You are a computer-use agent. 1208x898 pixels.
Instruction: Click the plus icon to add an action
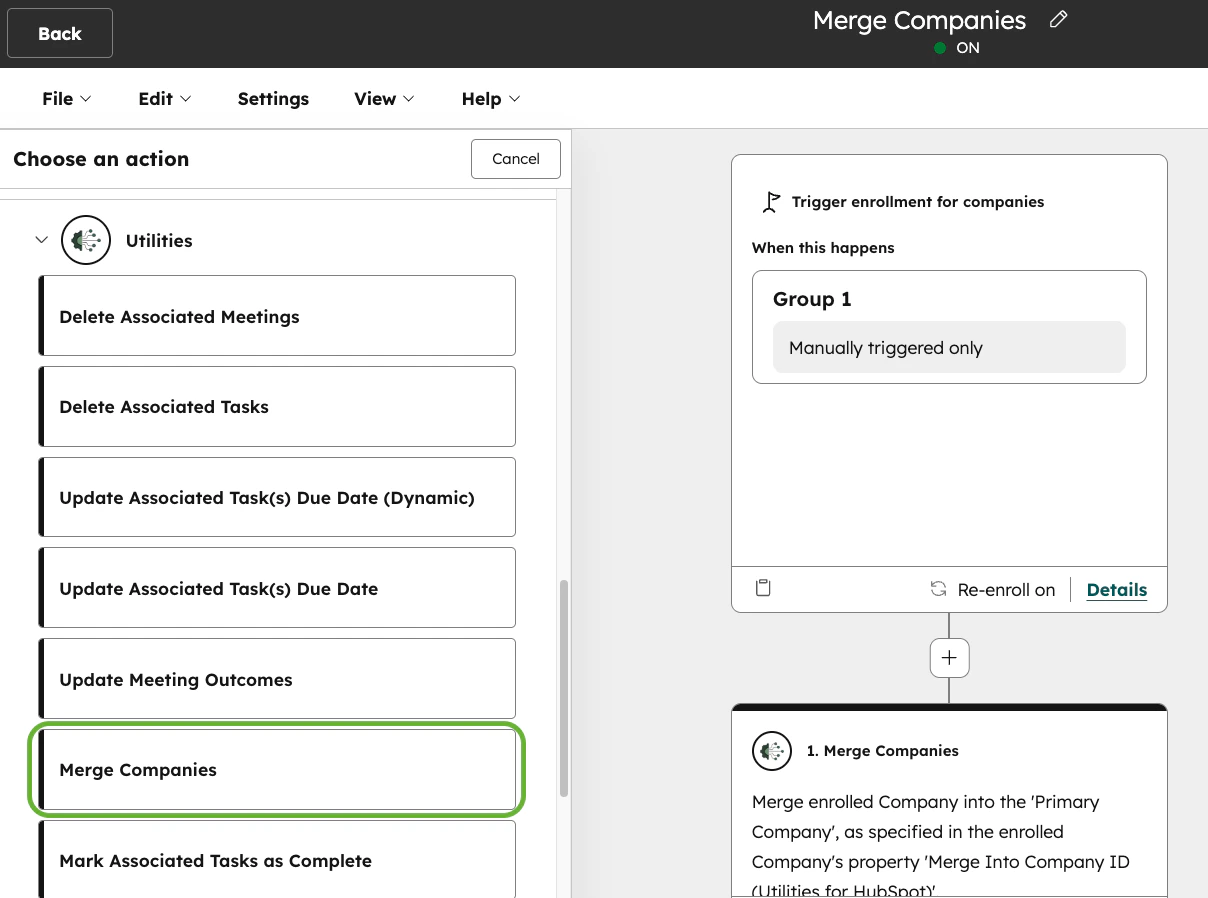tap(948, 657)
